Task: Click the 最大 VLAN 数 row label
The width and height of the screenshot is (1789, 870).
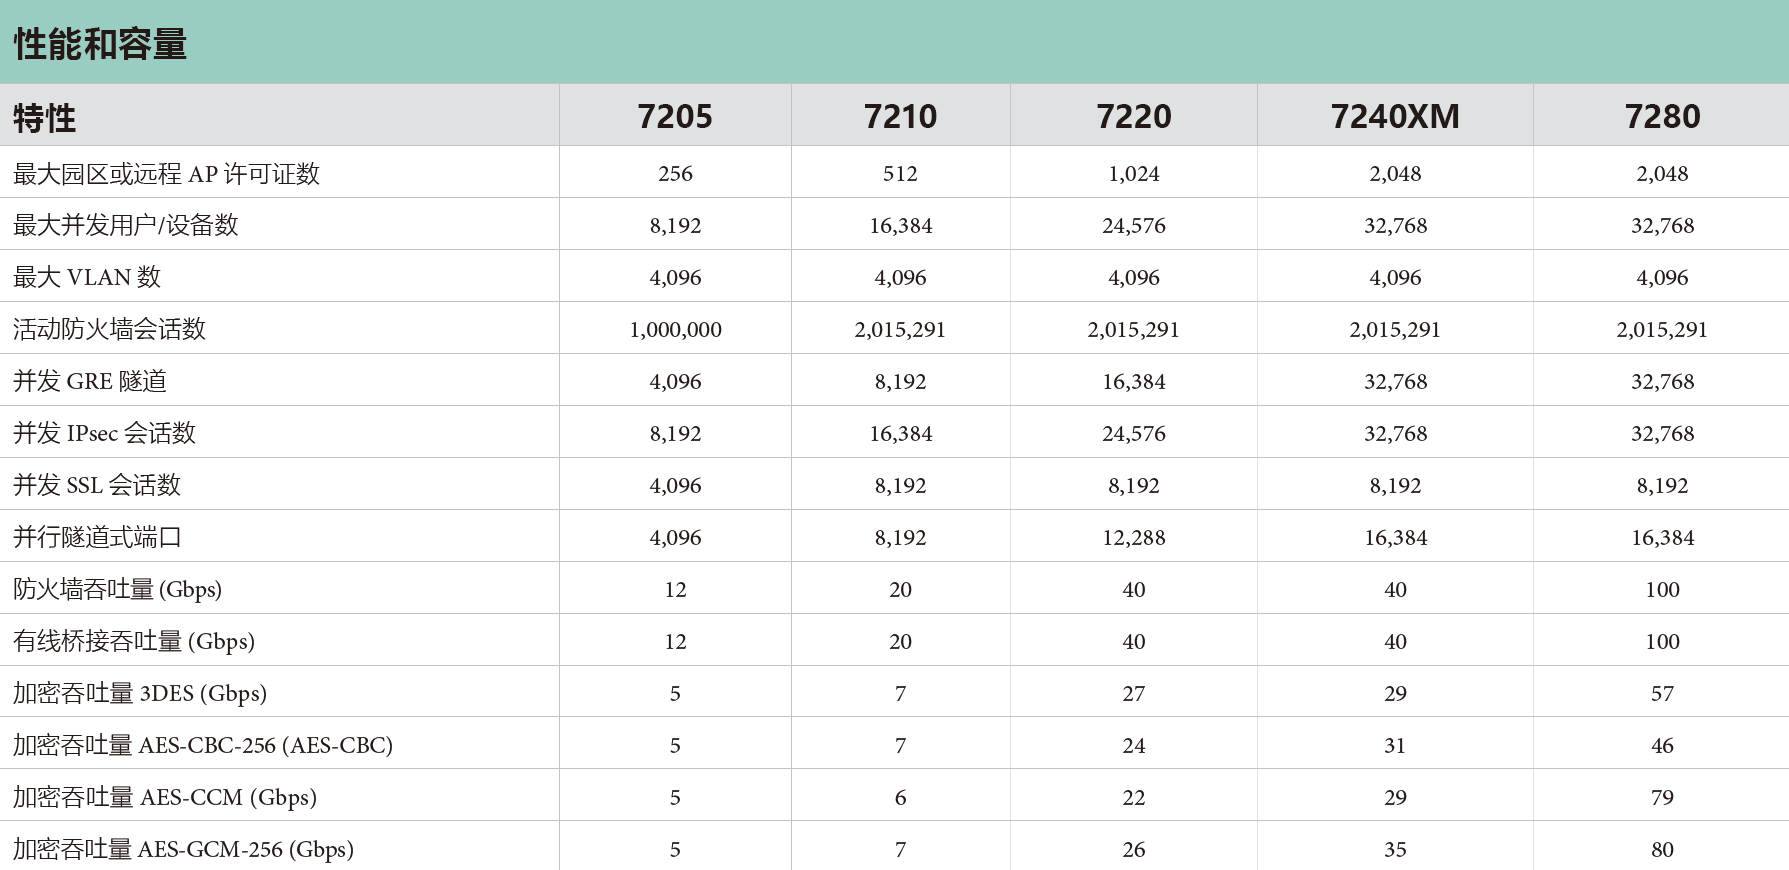Action: 87,278
